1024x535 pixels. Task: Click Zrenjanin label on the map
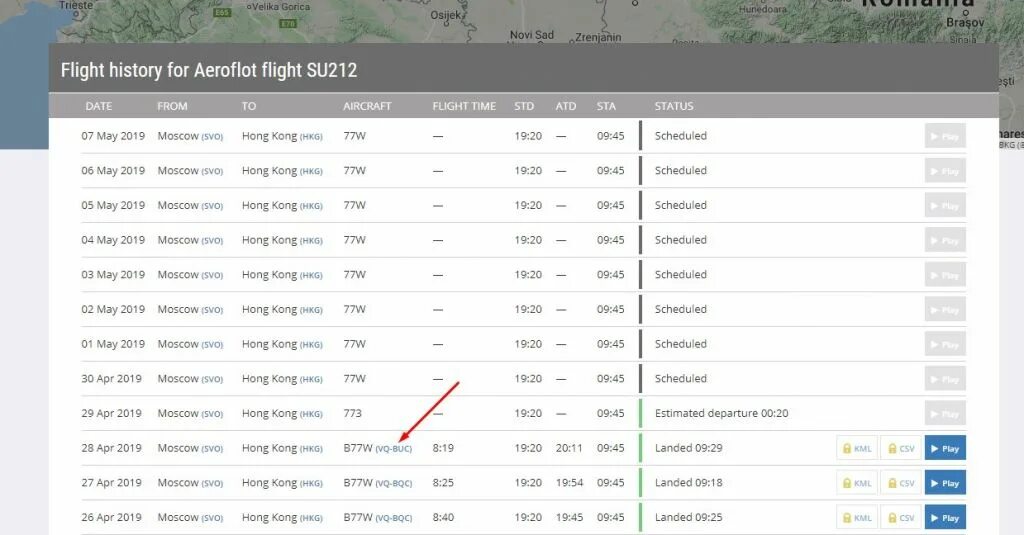pyautogui.click(x=598, y=37)
